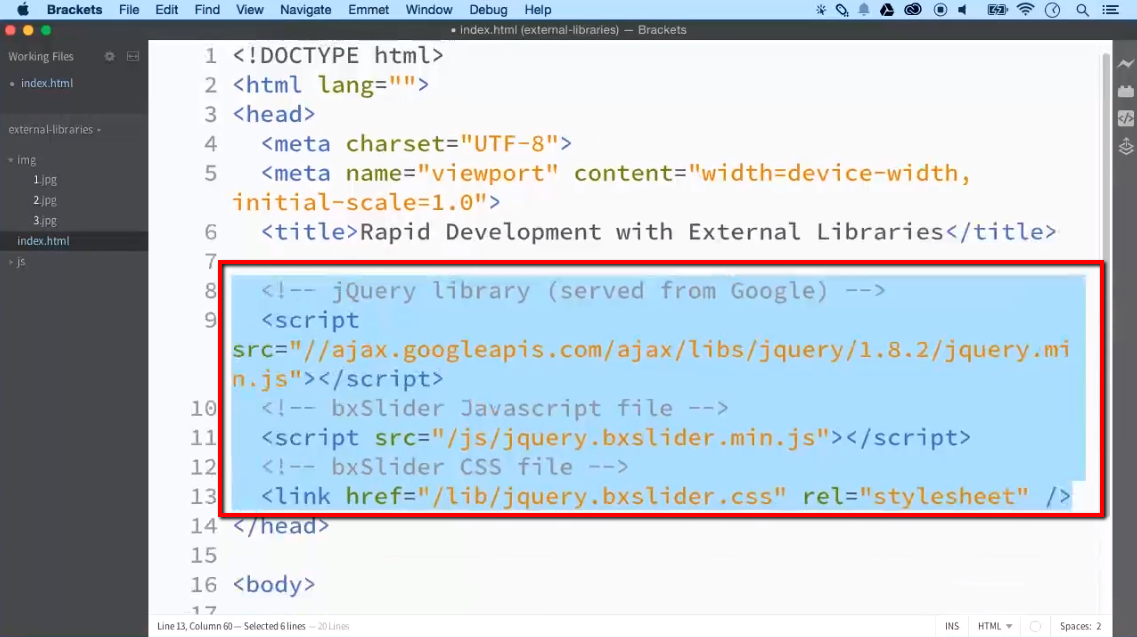This screenshot has width=1137, height=637.
Task: Open the Apple menu
Action: (22, 9)
